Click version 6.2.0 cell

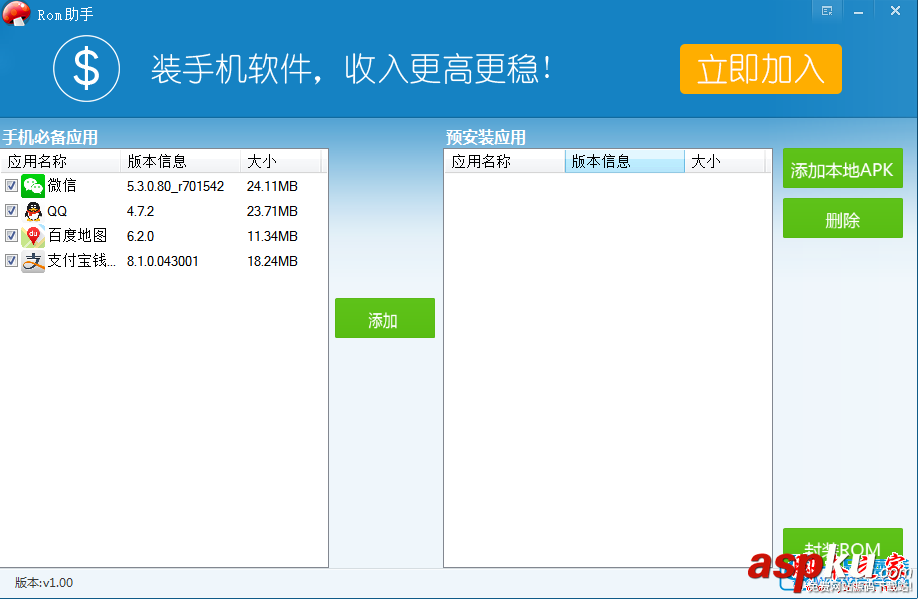point(141,236)
